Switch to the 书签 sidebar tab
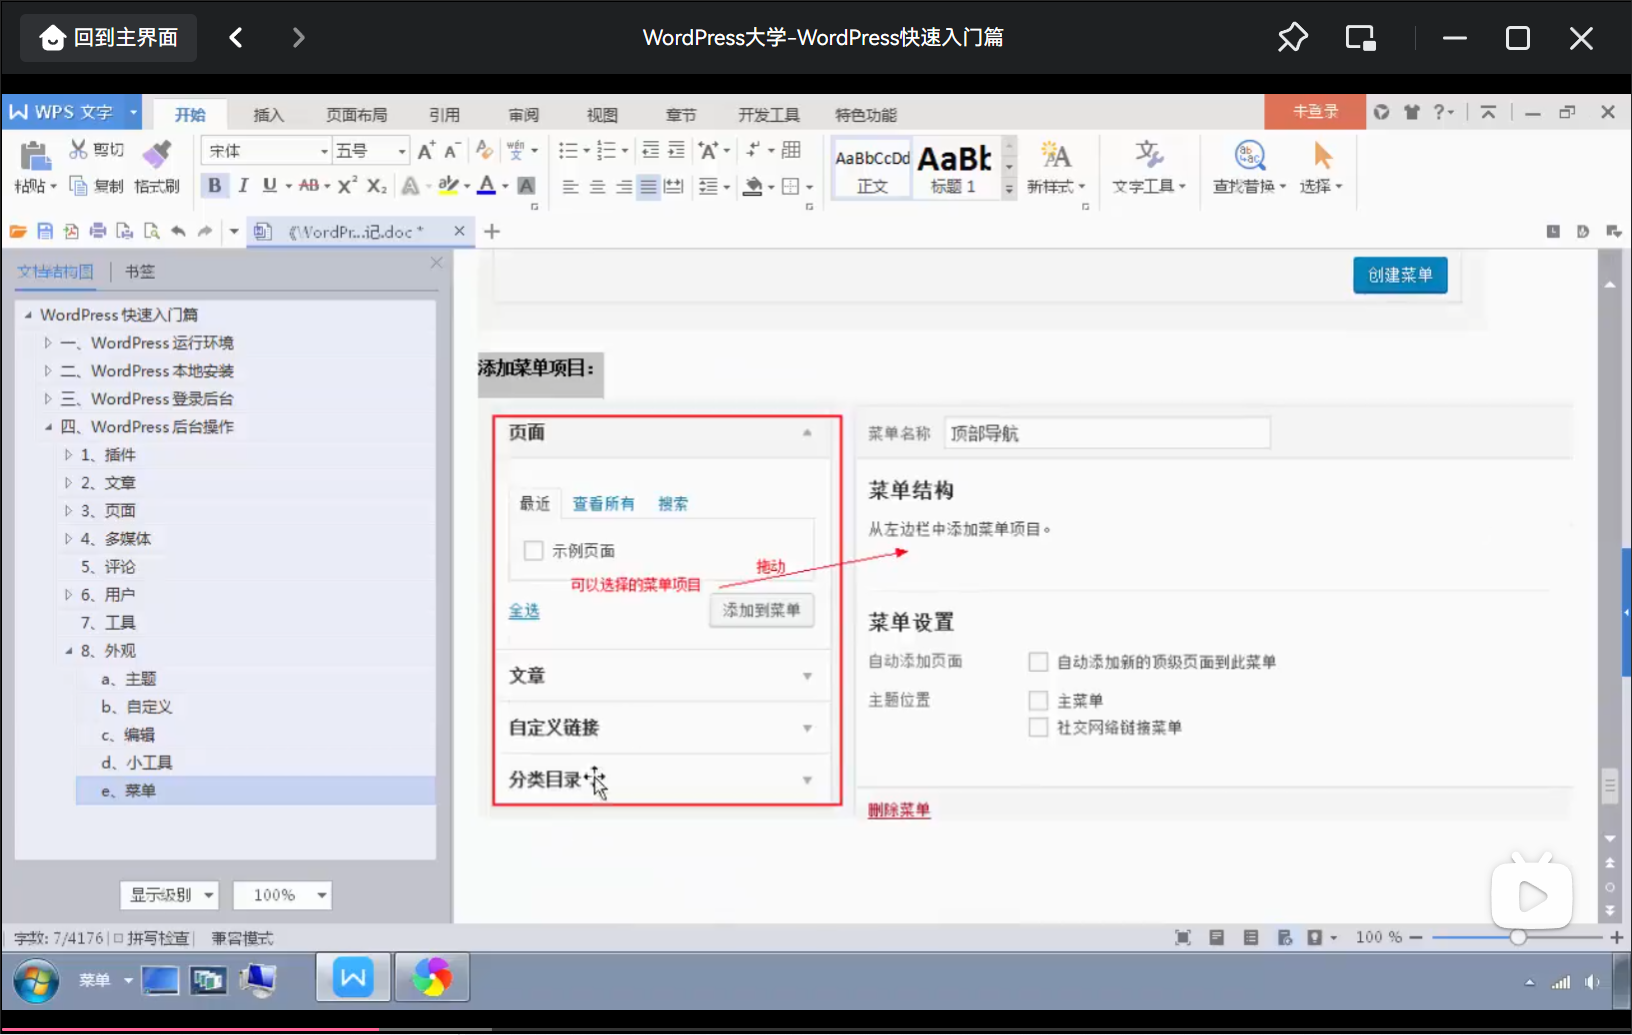Screen dimensions: 1632x1035 (x=140, y=271)
